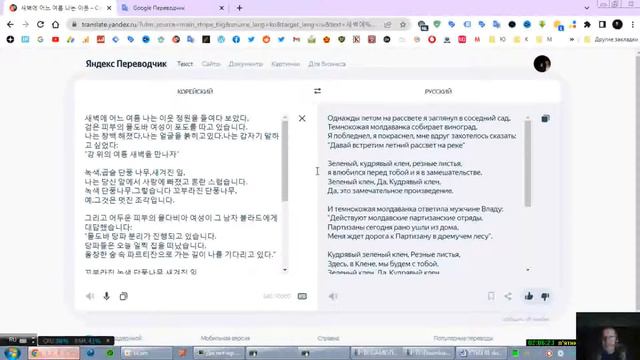Open the Windows Start menu

12,353
